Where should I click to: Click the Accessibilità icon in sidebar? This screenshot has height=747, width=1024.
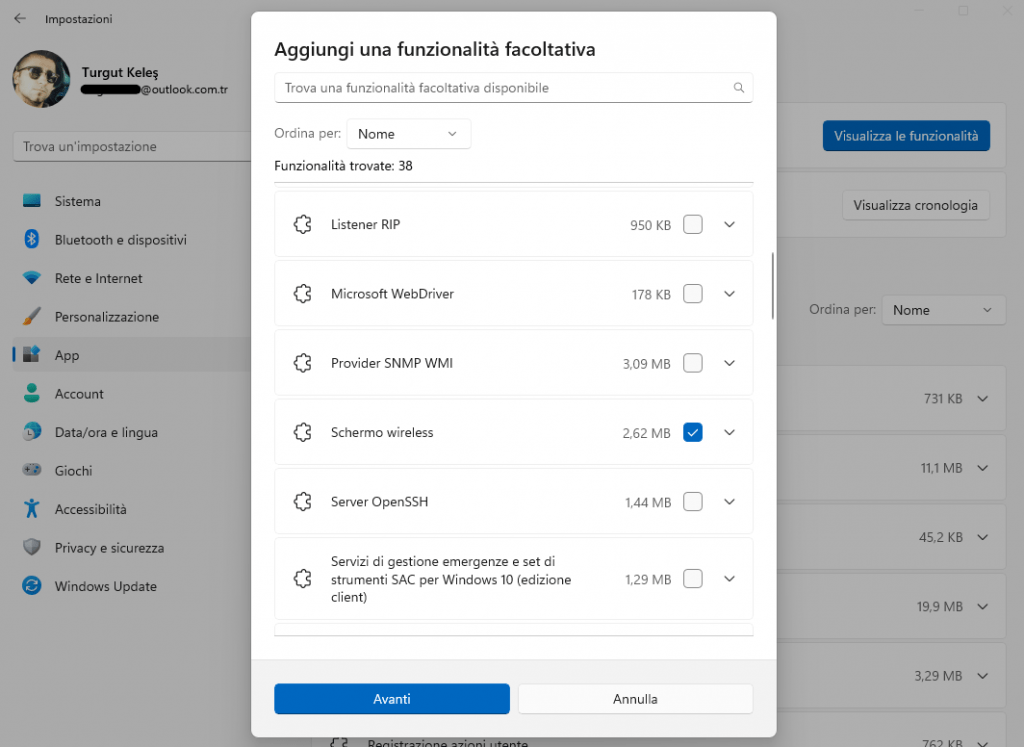[x=32, y=509]
